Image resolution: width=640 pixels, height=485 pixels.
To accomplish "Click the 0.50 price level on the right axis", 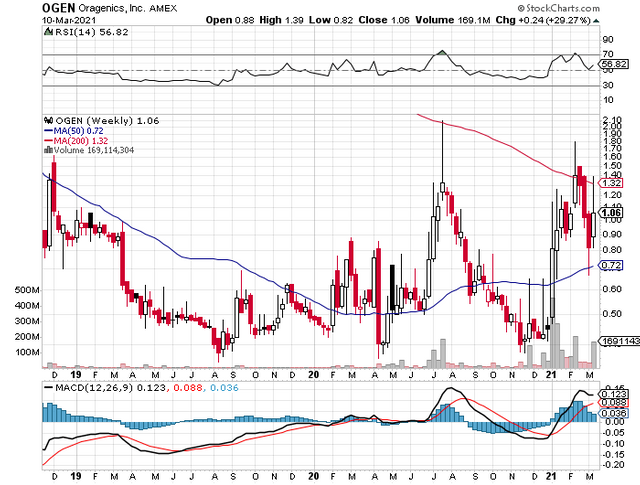I will point(612,314).
